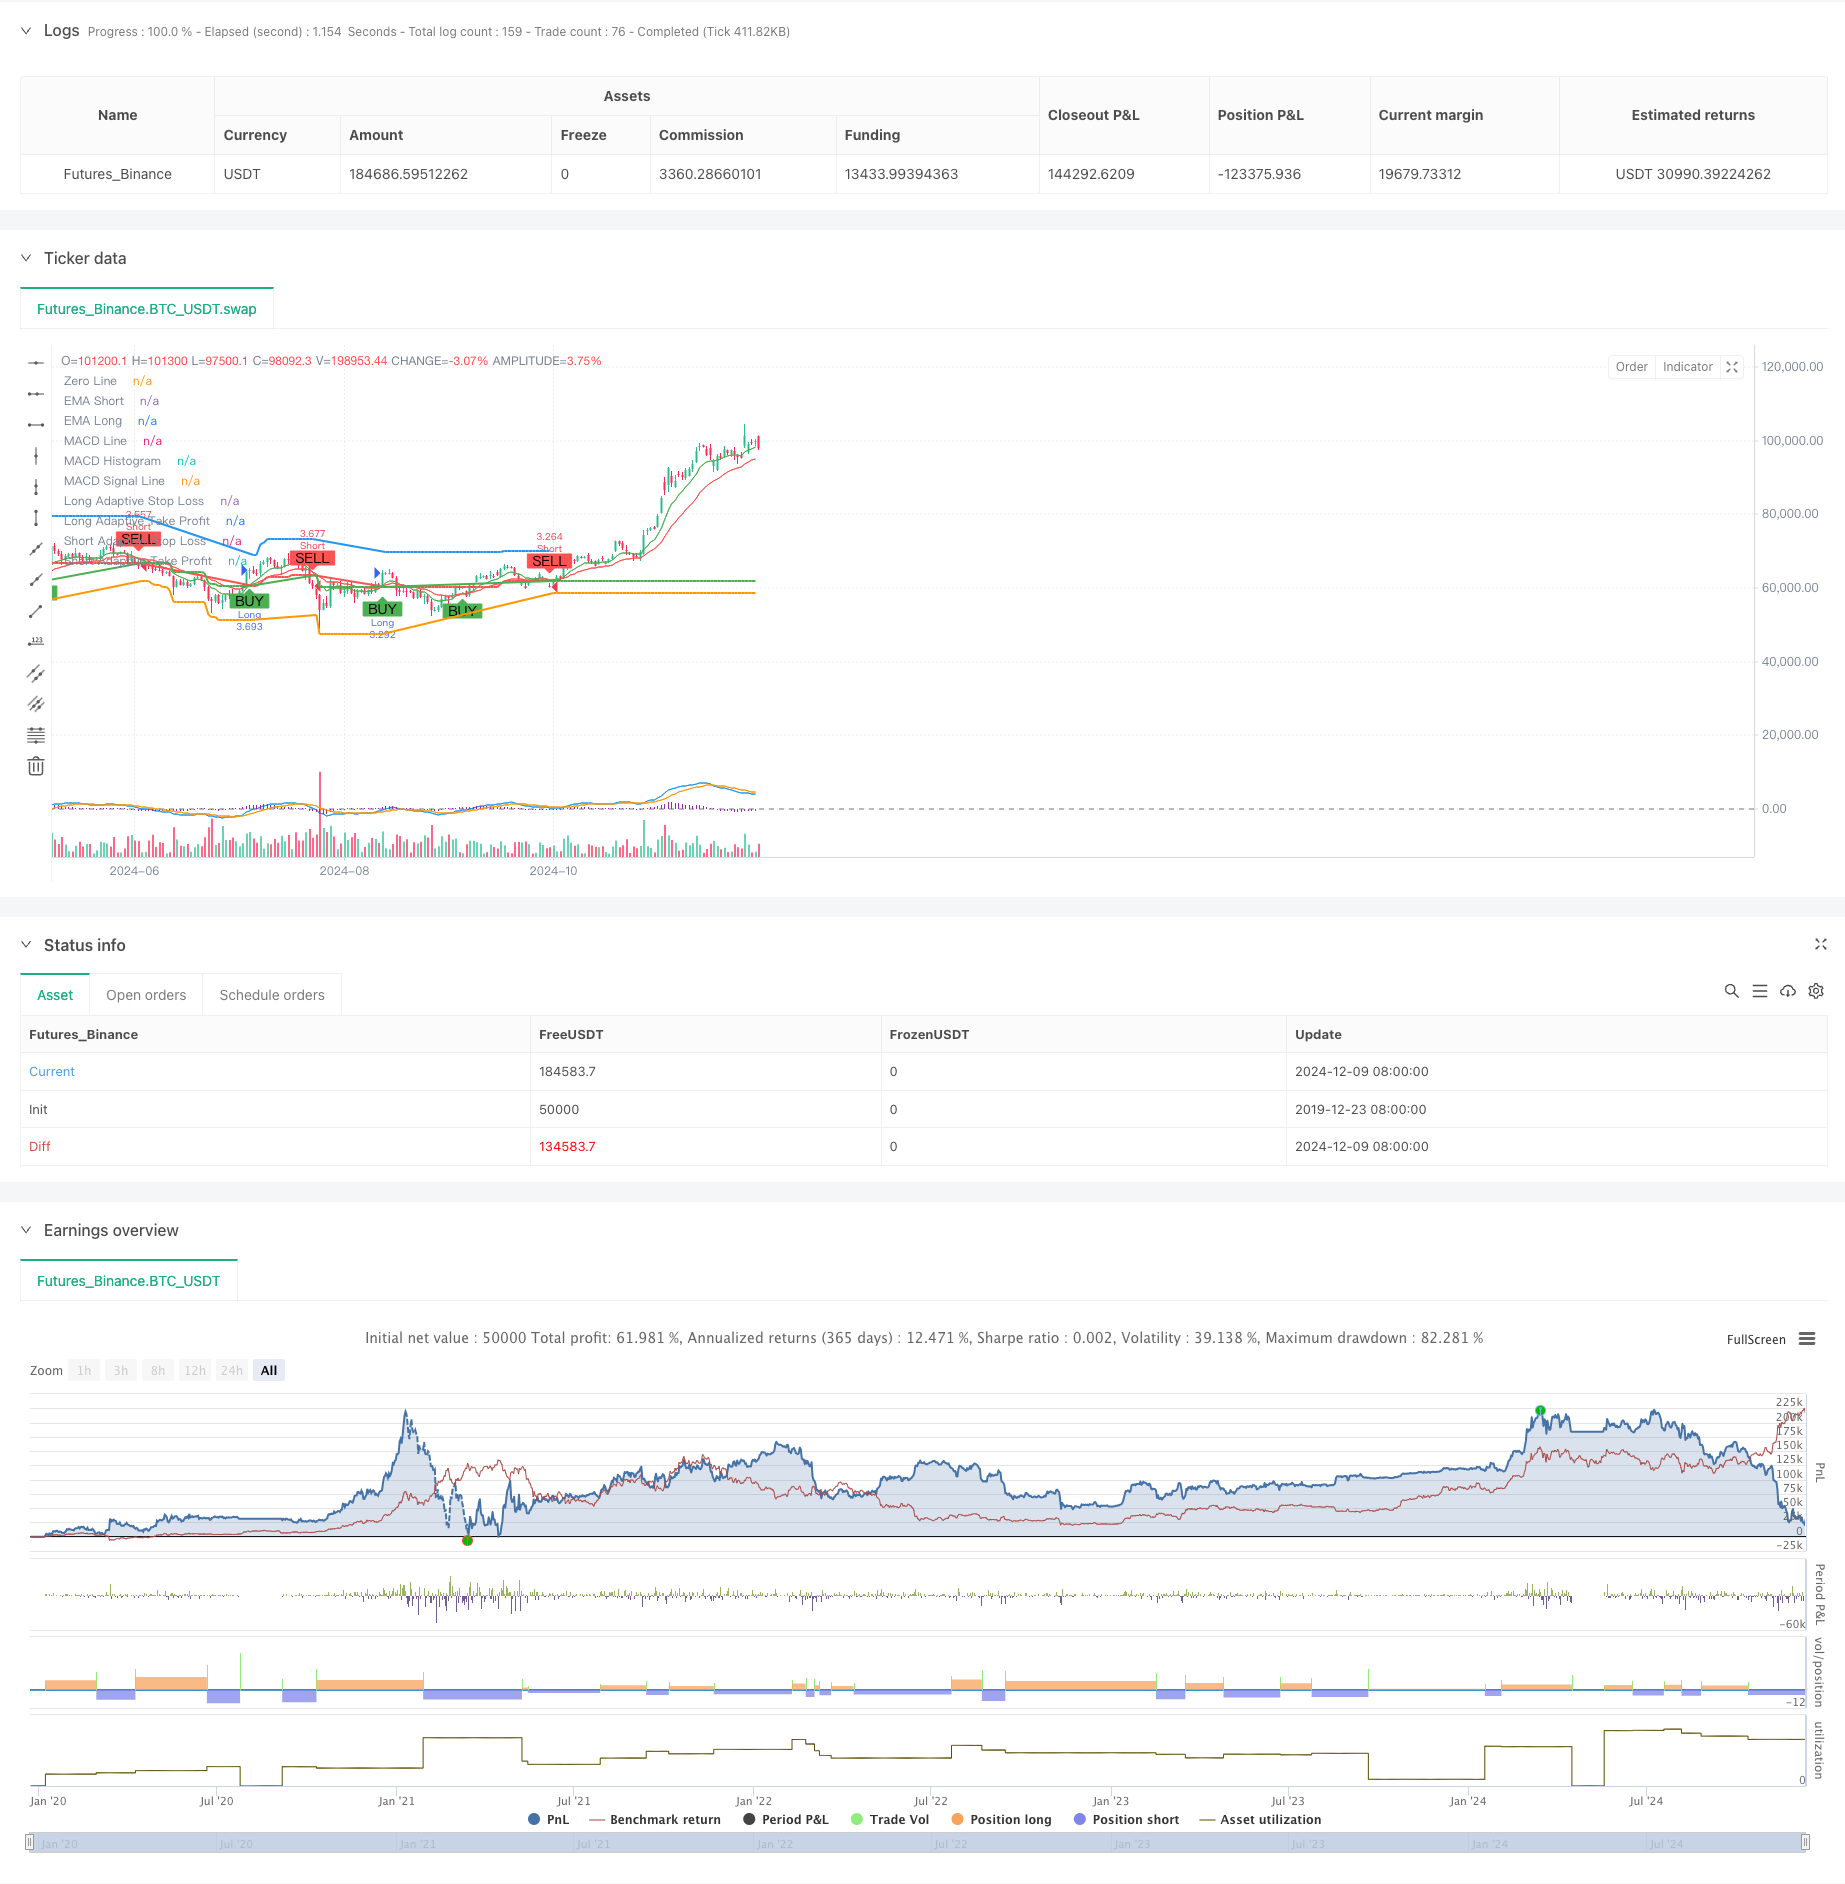Delete all chart drawings with trash icon
This screenshot has height=1884, width=1845.
click(36, 766)
